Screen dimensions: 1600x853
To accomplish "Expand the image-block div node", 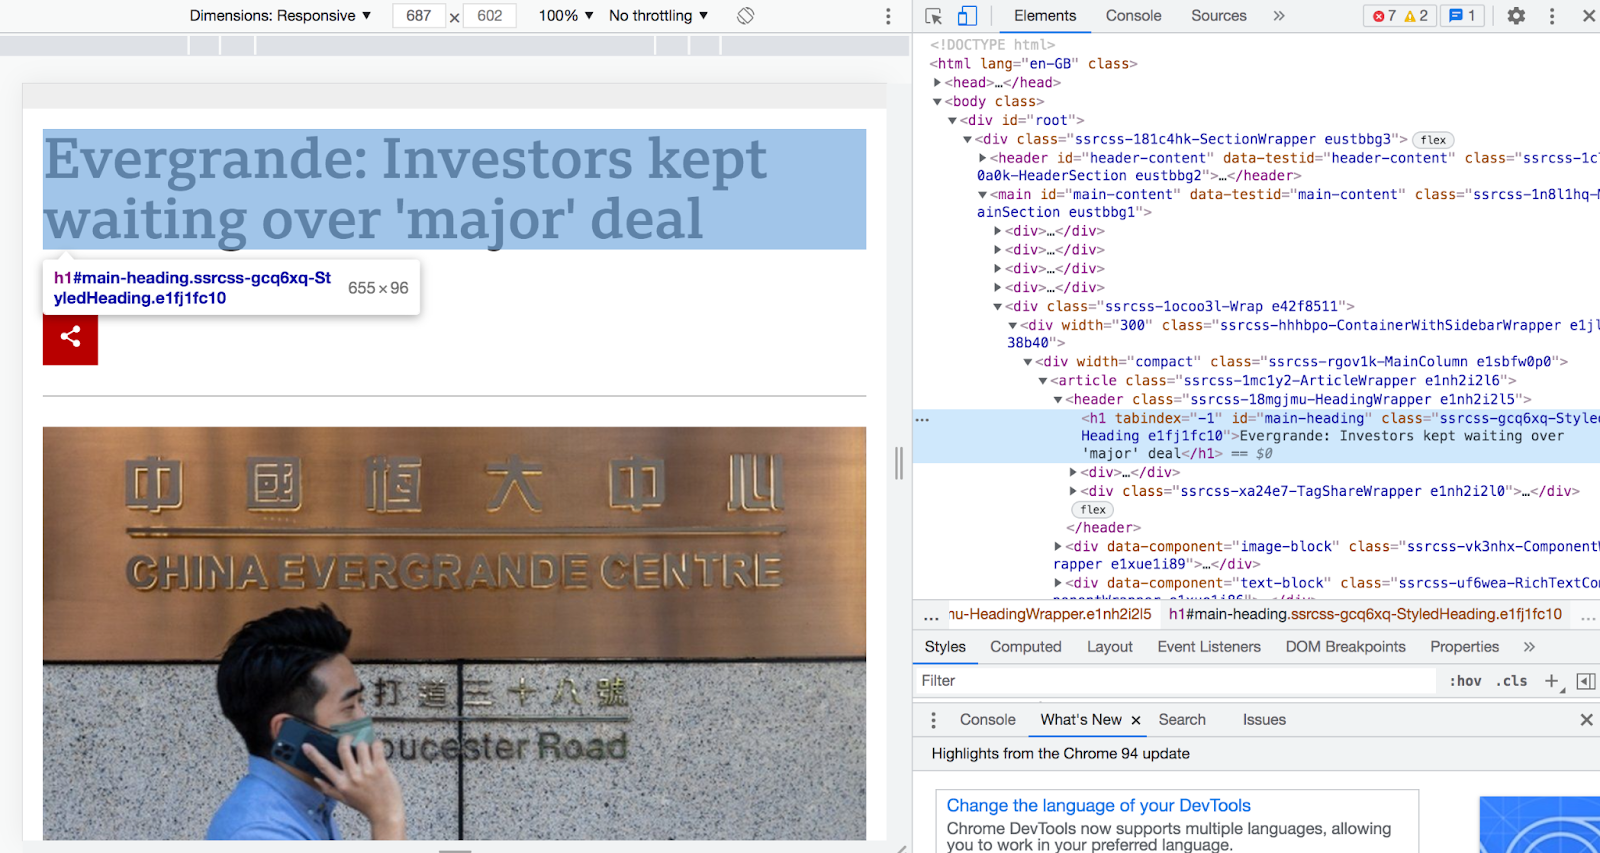I will click(1058, 547).
